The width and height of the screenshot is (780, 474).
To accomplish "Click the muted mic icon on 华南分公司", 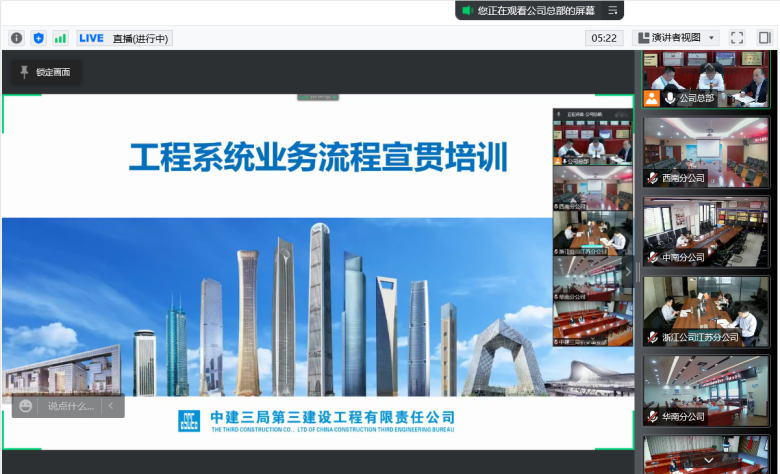I will [x=652, y=416].
